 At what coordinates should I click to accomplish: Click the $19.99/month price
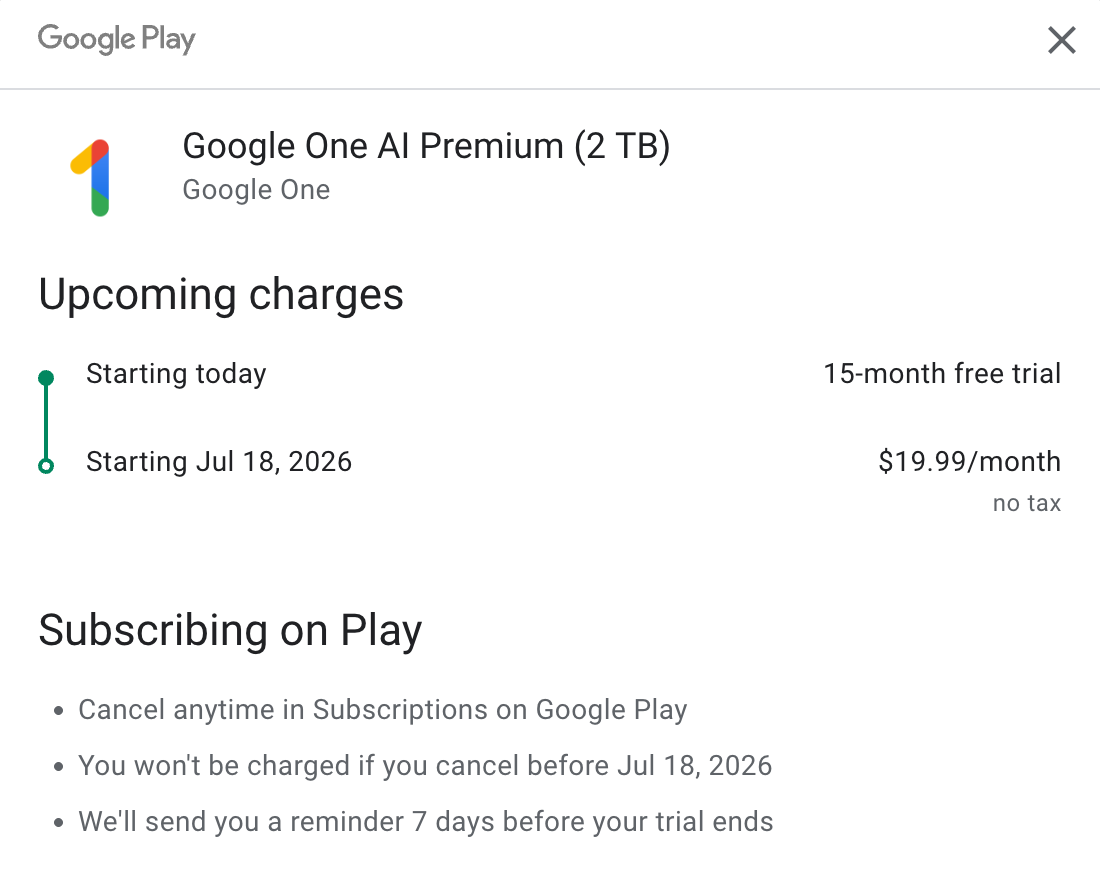pyautogui.click(x=970, y=462)
